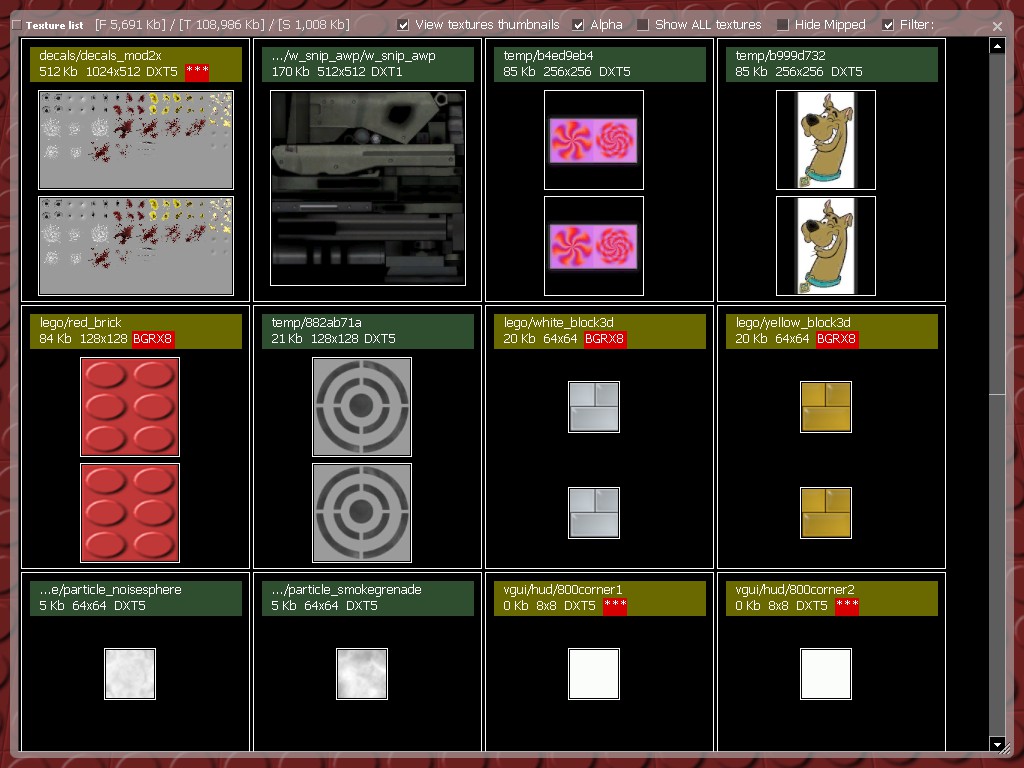Click the upper yellow_block3d thumbnail

tap(826, 407)
